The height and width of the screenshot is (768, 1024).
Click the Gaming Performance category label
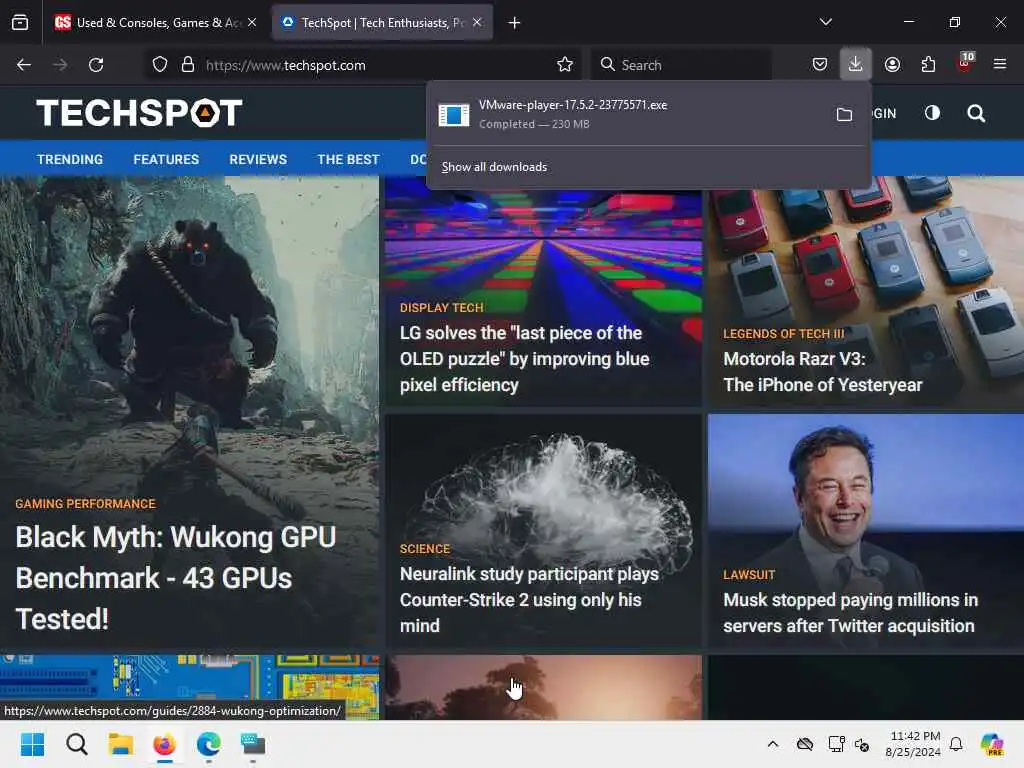click(86, 504)
